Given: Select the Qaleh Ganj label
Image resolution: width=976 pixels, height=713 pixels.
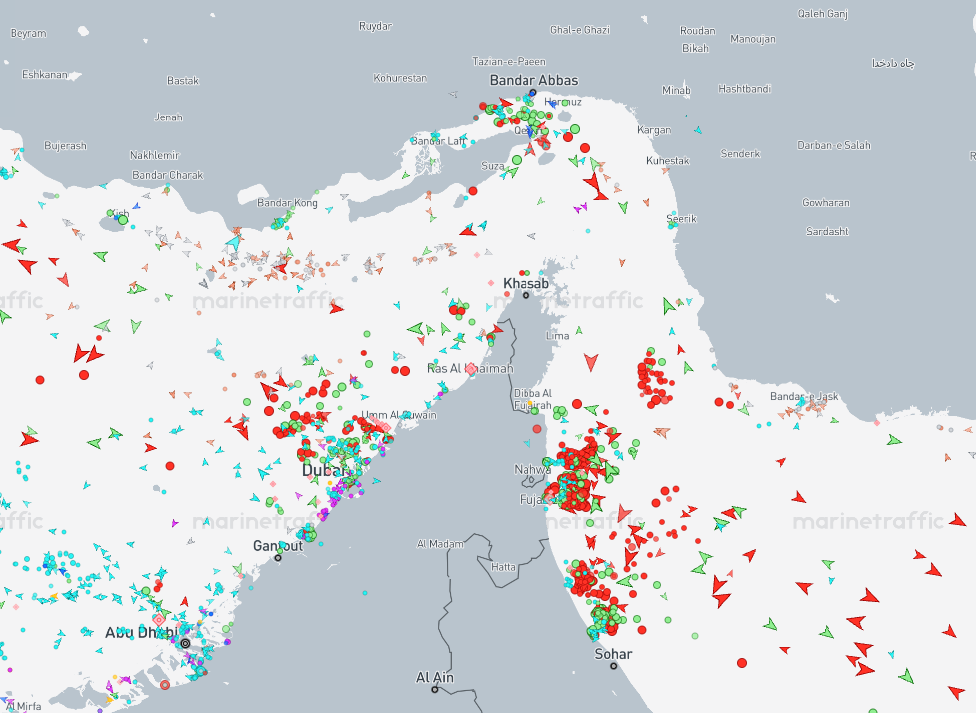Looking at the screenshot, I should (x=823, y=14).
